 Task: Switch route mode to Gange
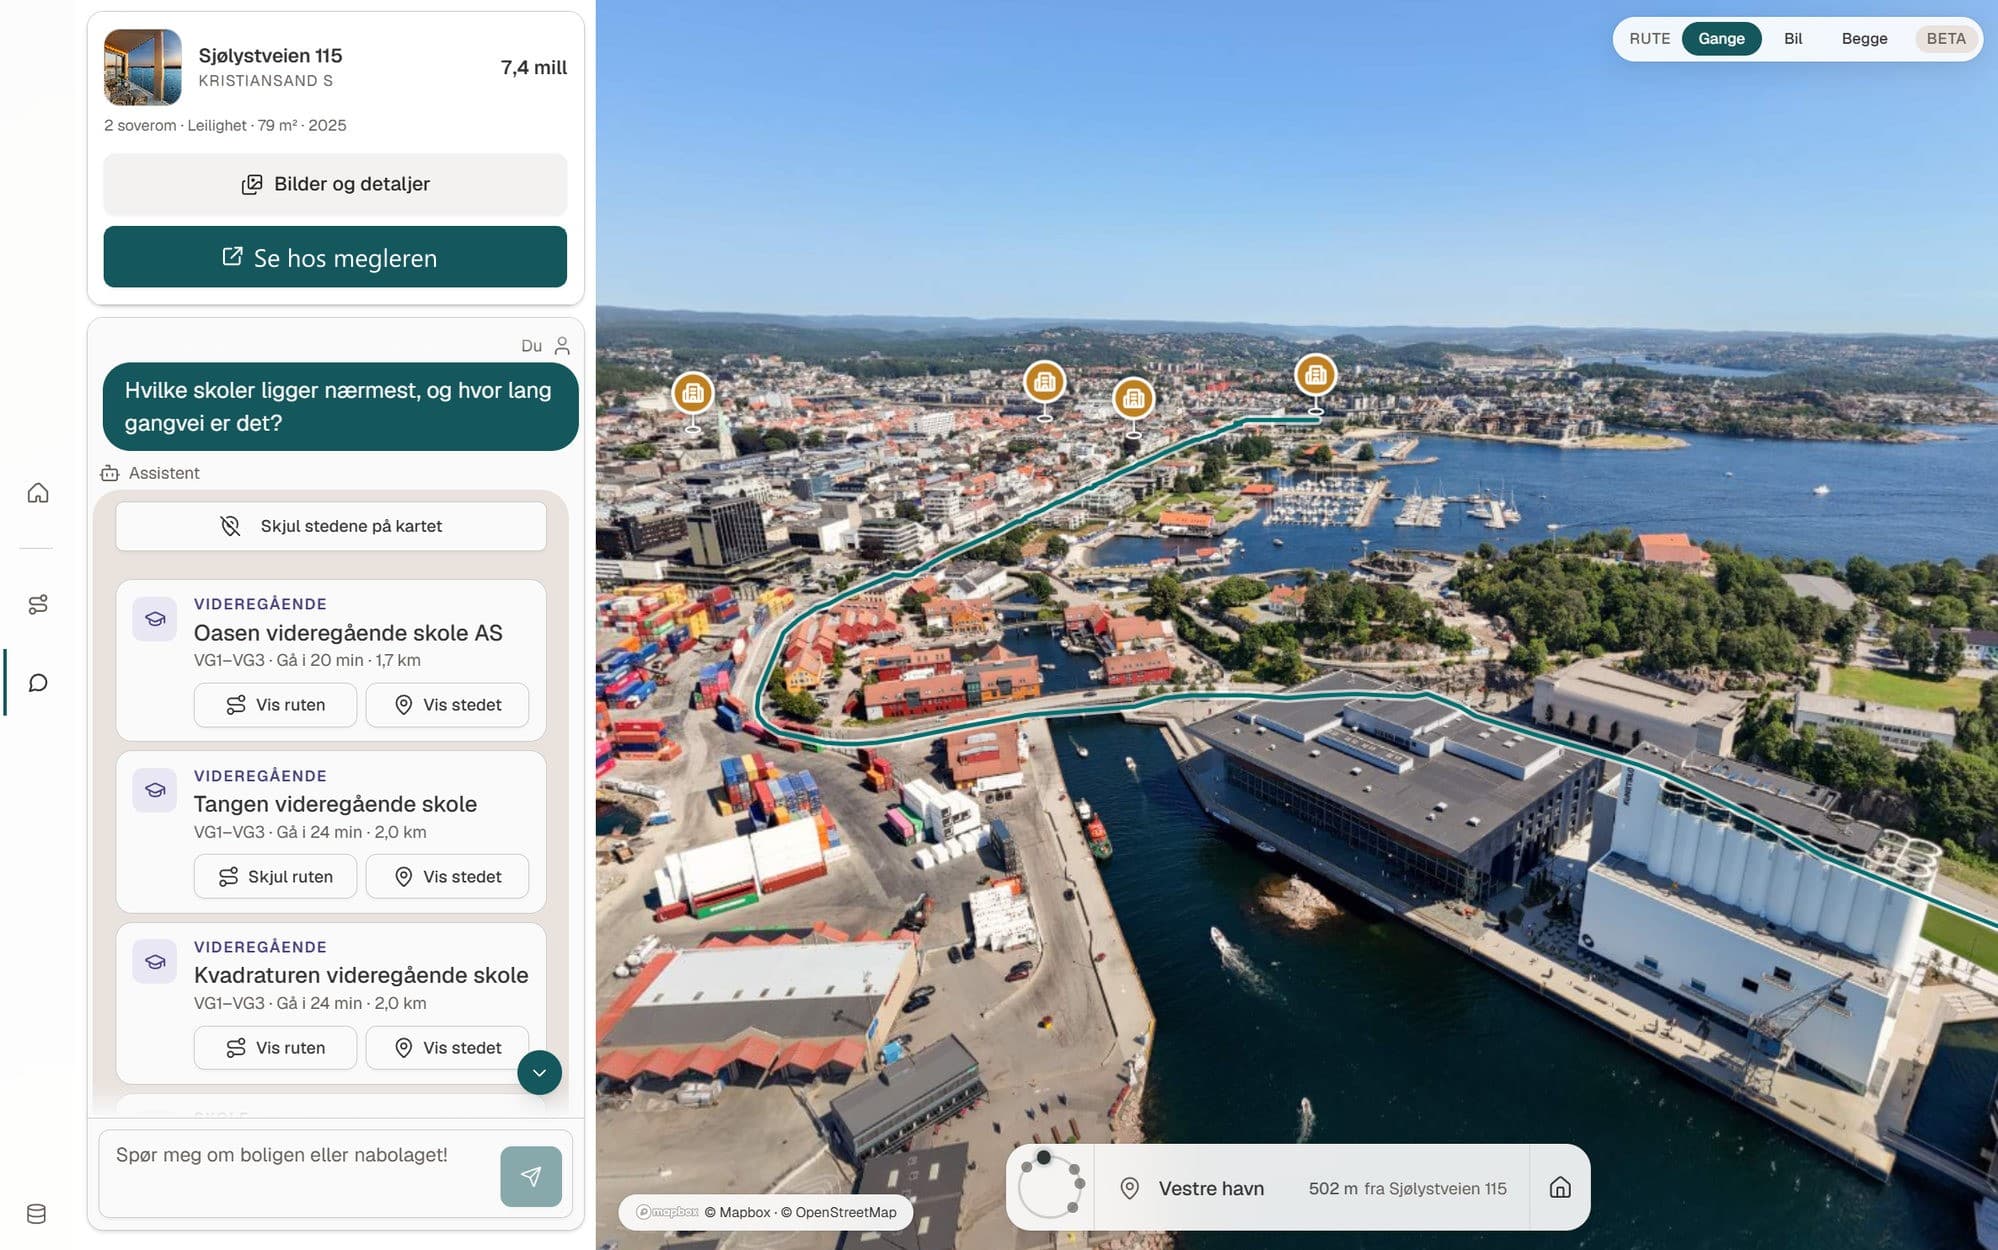pyautogui.click(x=1721, y=39)
